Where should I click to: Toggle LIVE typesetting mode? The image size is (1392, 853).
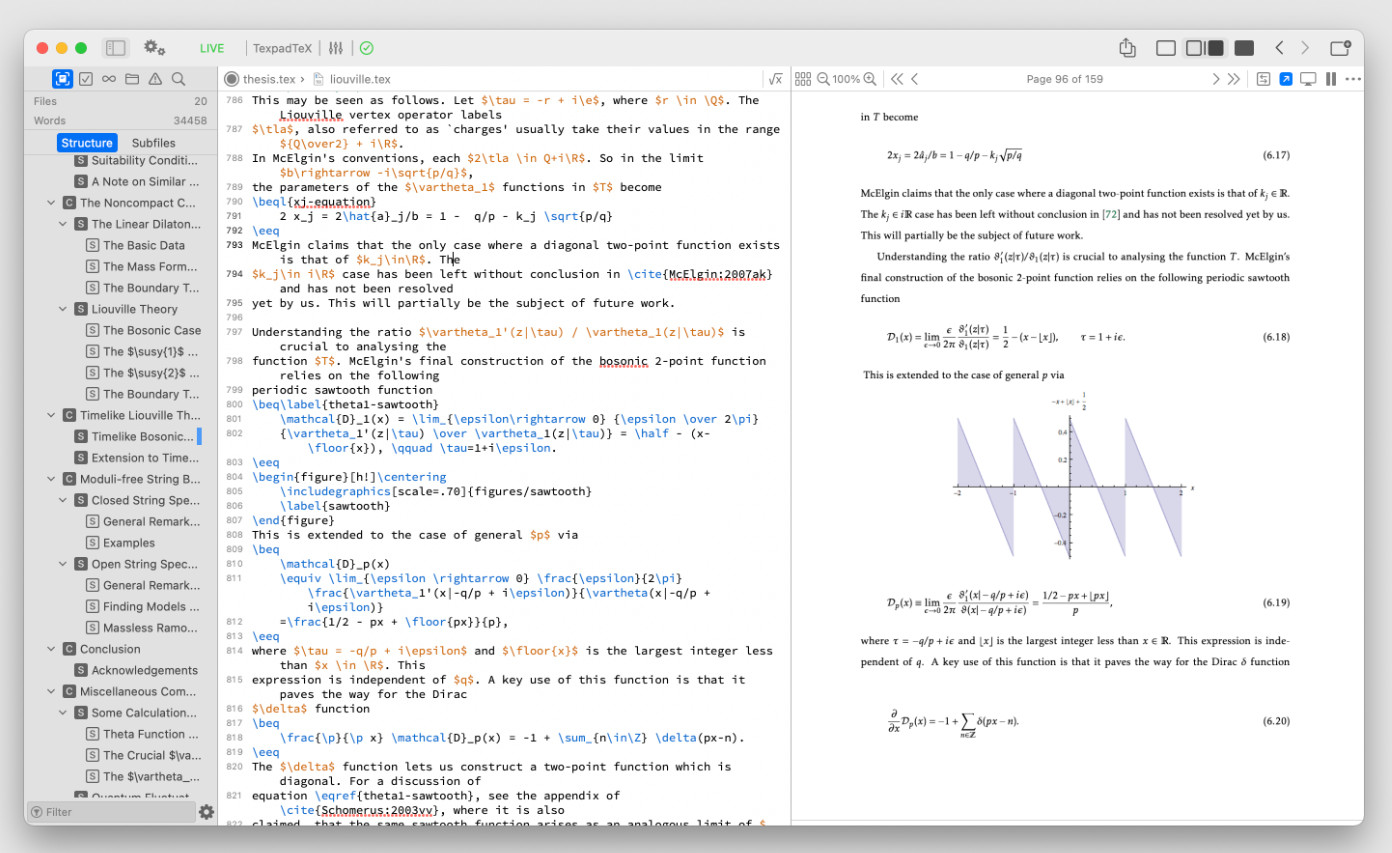click(x=212, y=48)
